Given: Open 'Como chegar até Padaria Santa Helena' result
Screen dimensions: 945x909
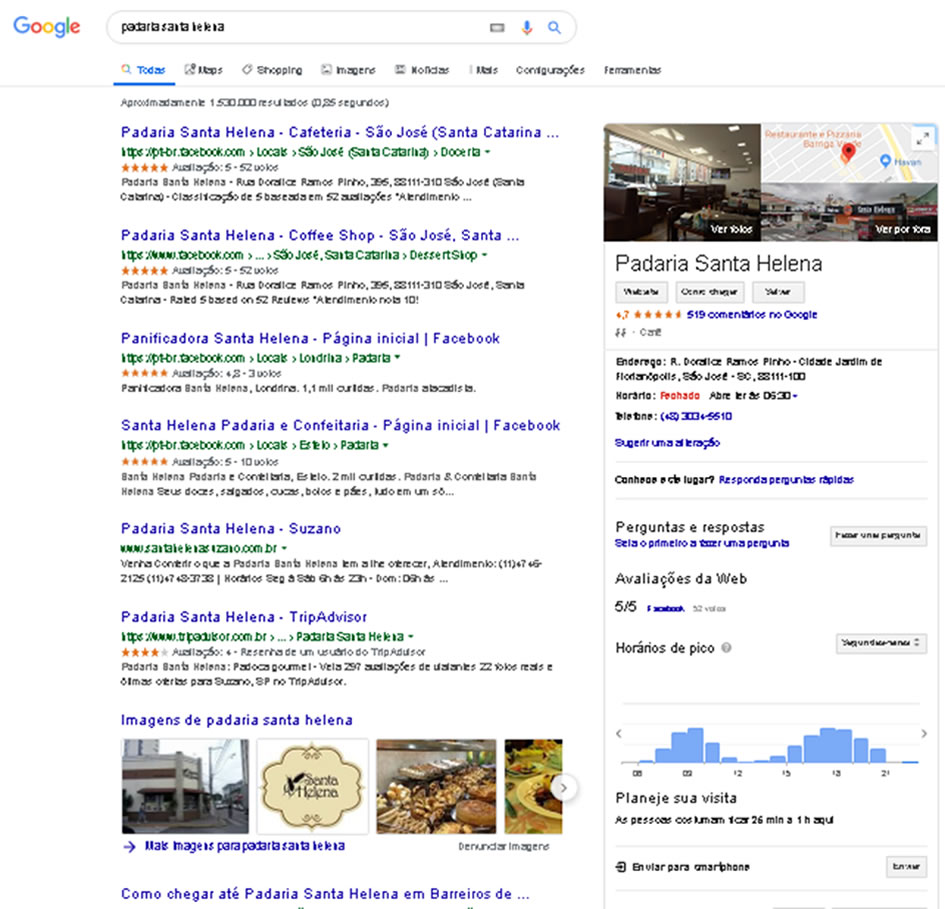Looking at the screenshot, I should click(x=325, y=894).
